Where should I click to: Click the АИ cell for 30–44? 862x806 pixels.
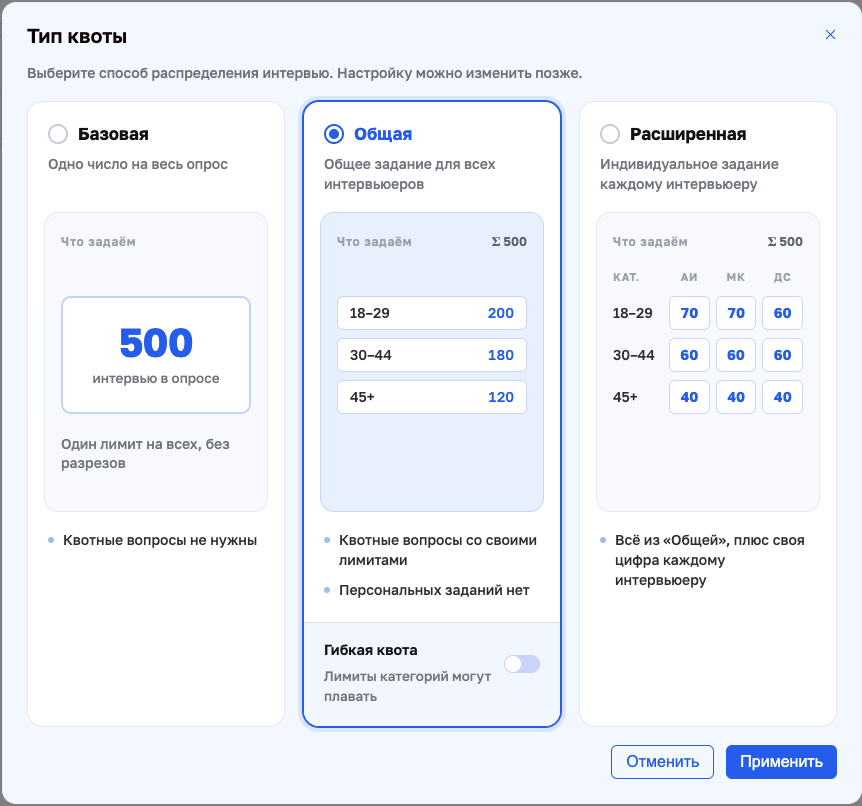point(689,355)
